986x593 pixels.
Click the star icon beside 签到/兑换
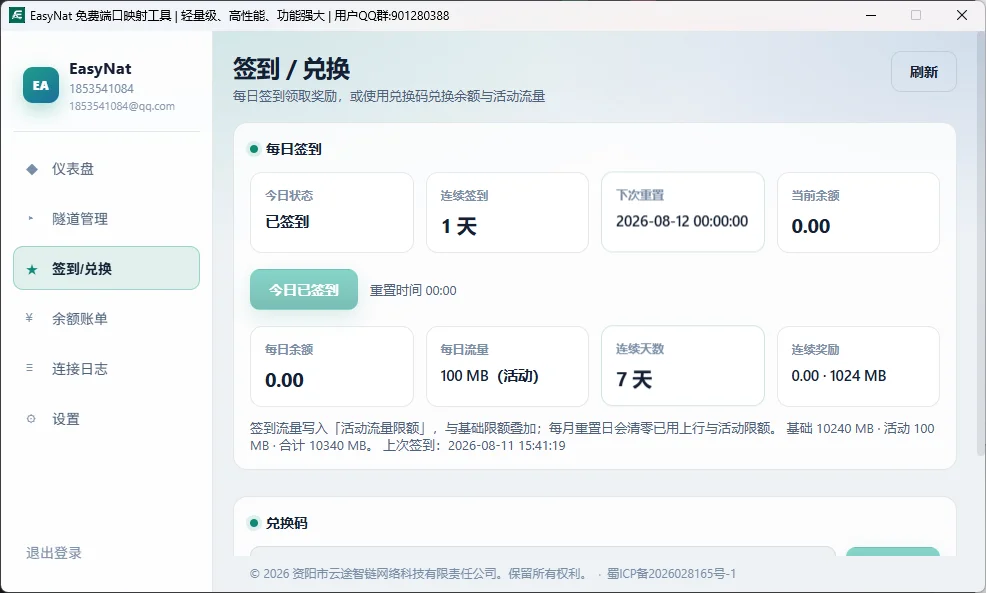31,269
